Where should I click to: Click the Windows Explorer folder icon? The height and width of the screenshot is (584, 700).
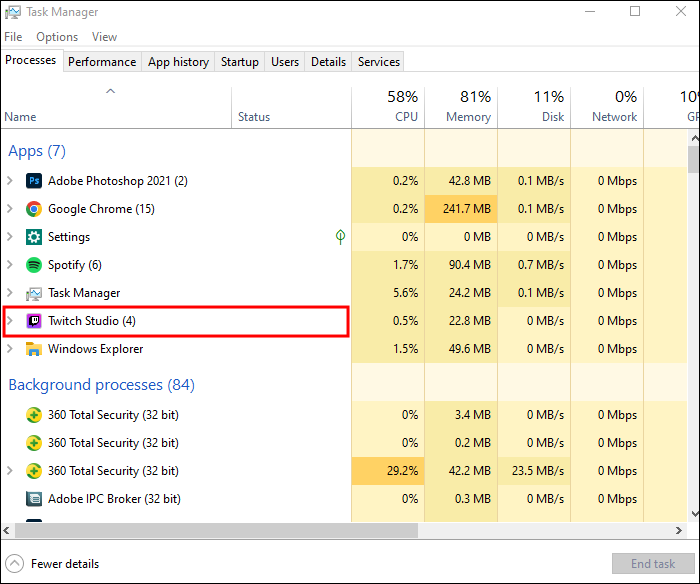click(x=33, y=349)
